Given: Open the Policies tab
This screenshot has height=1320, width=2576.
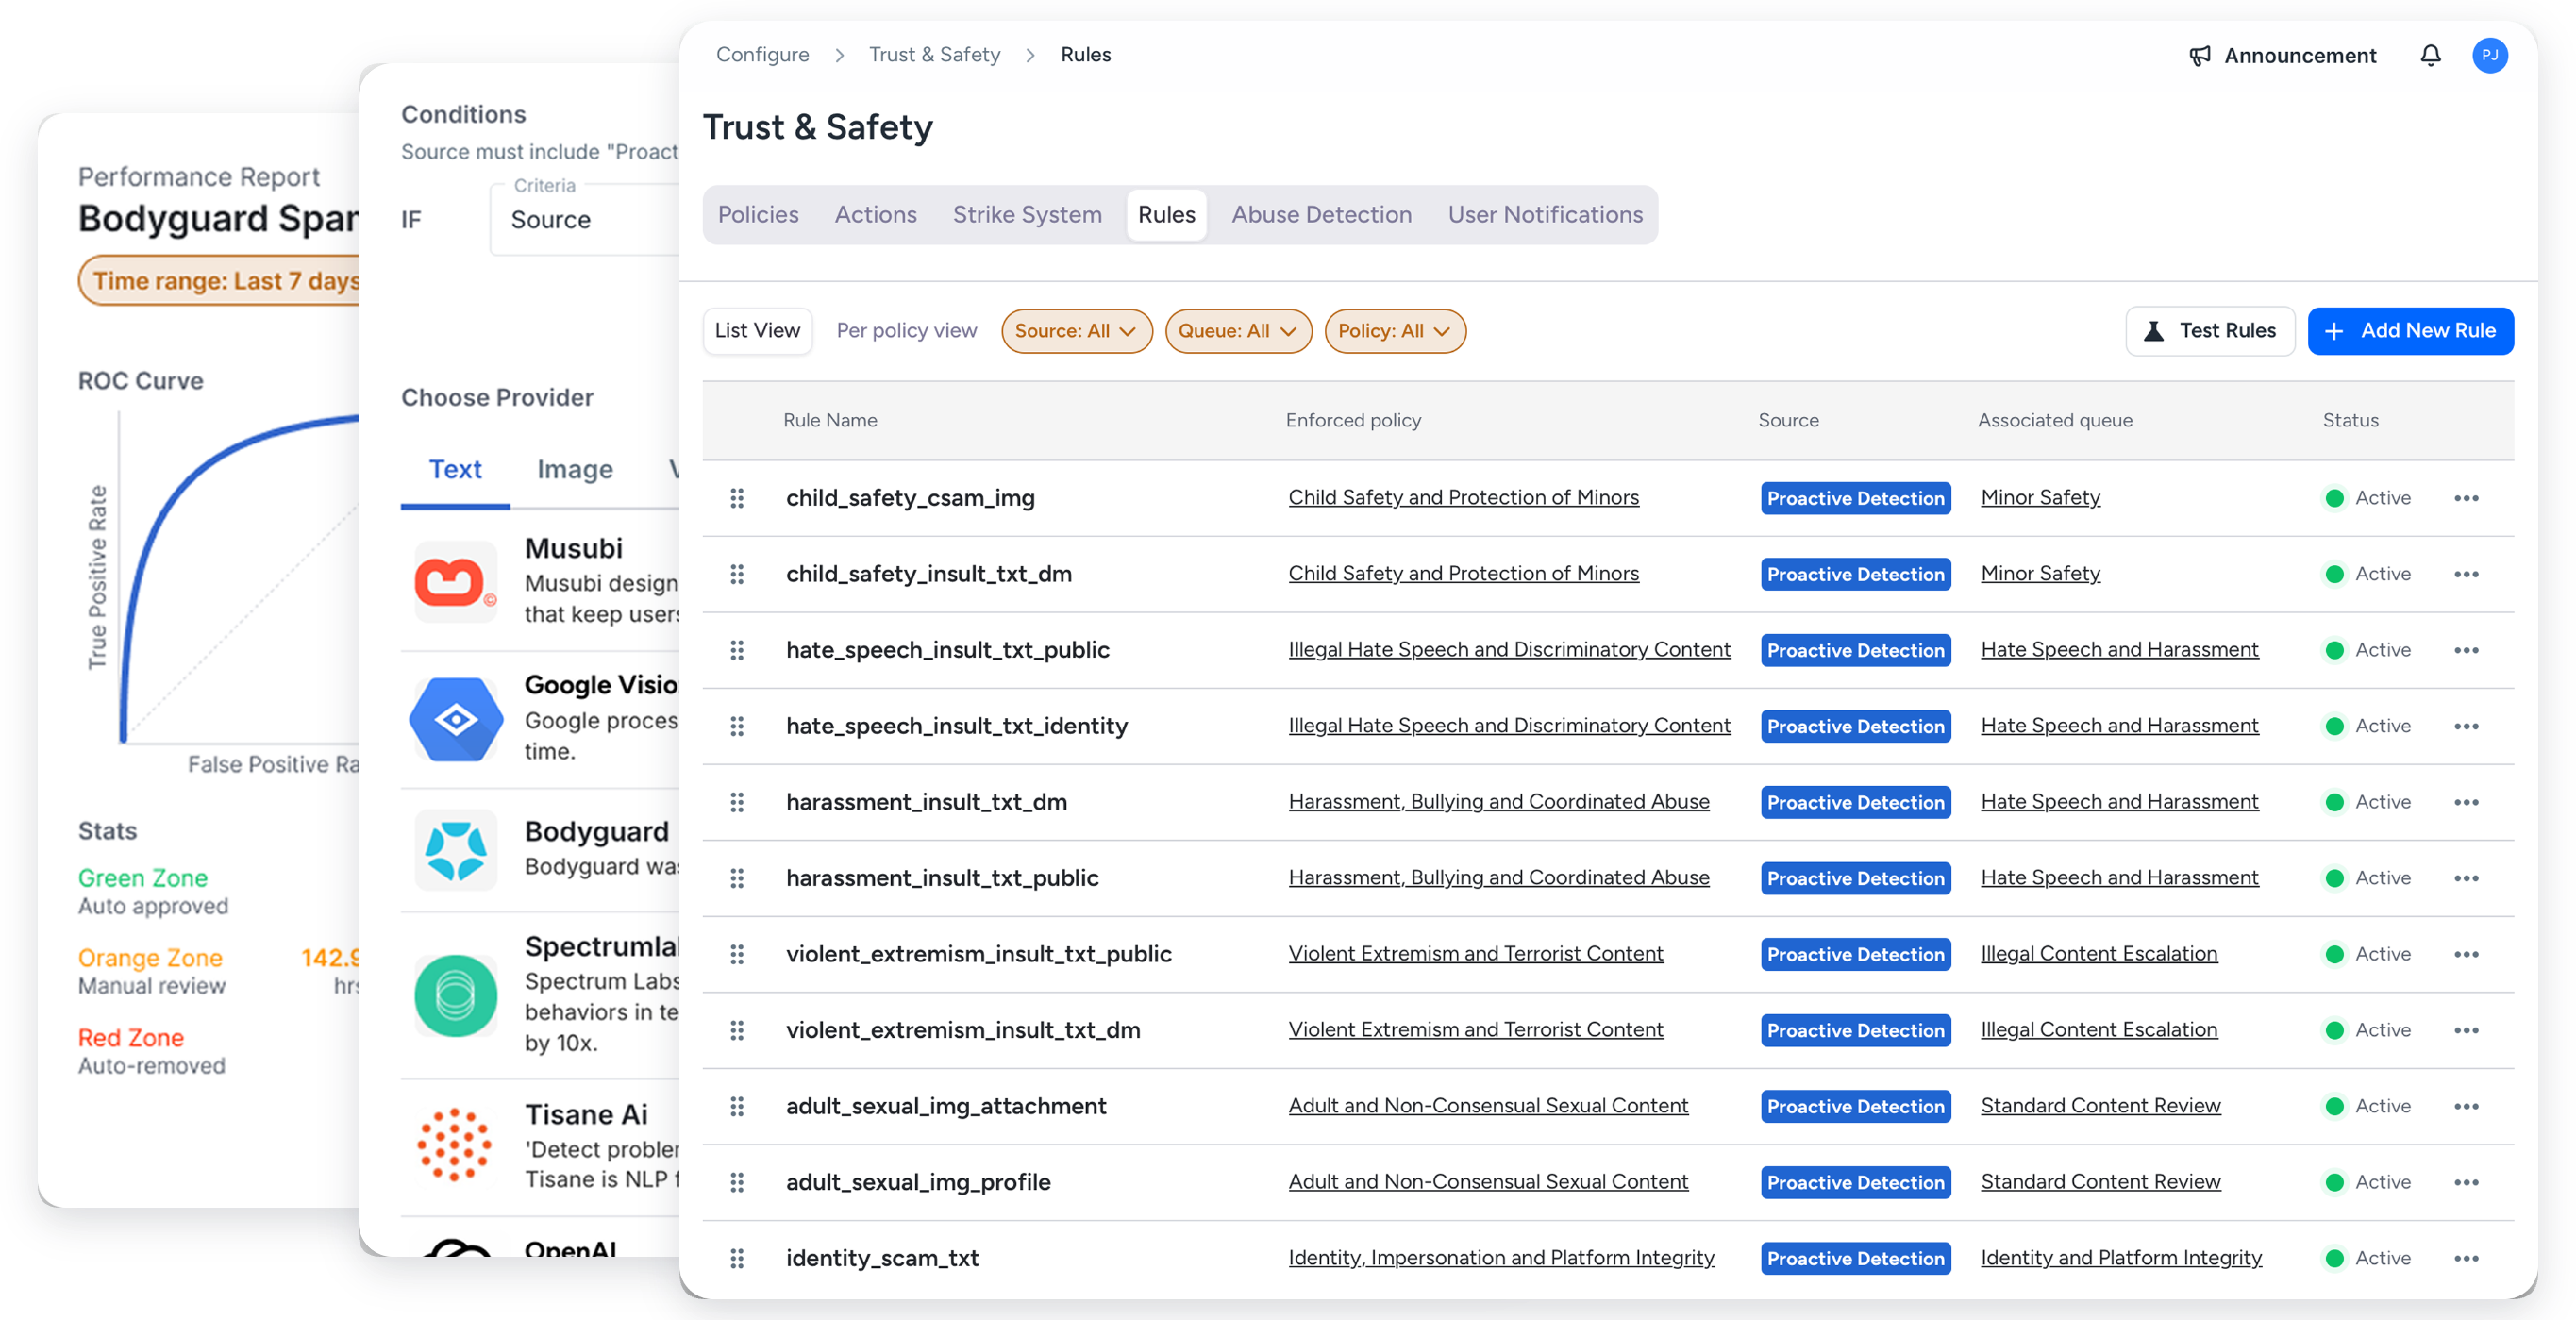Looking at the screenshot, I should 758,214.
